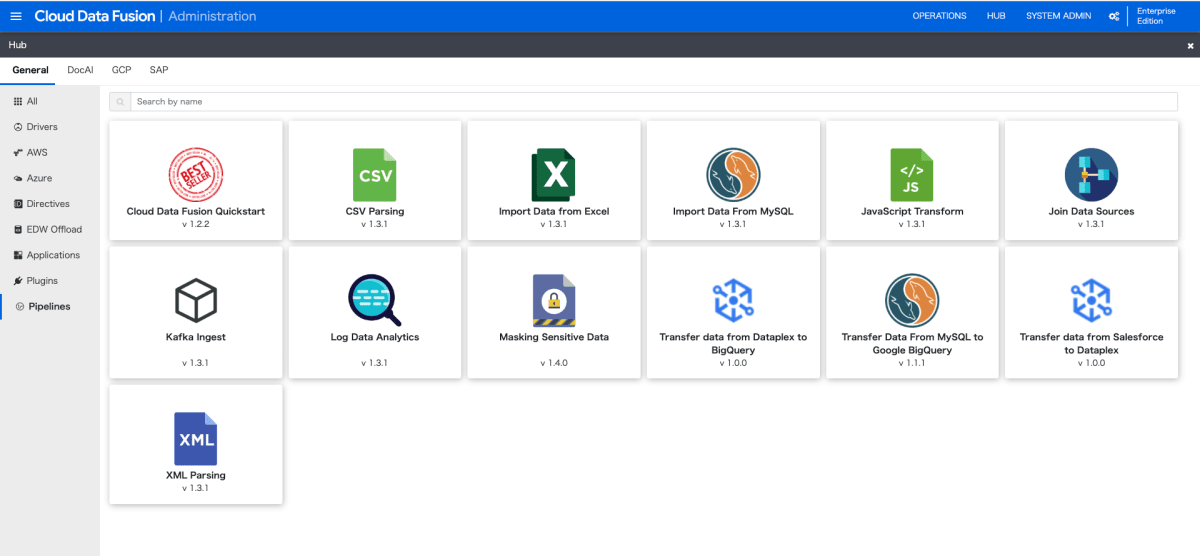
Task: Select the Plugins category label
Action: (x=42, y=281)
